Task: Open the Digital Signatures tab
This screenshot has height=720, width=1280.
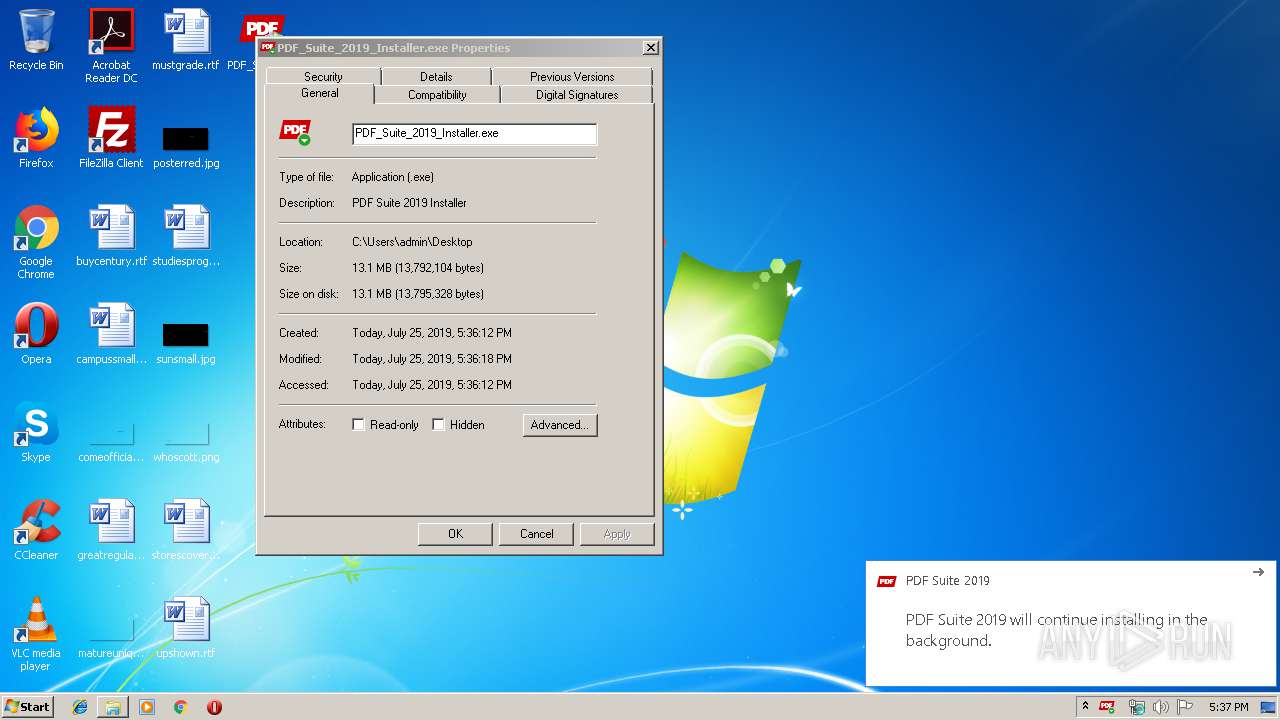Action: (x=577, y=95)
